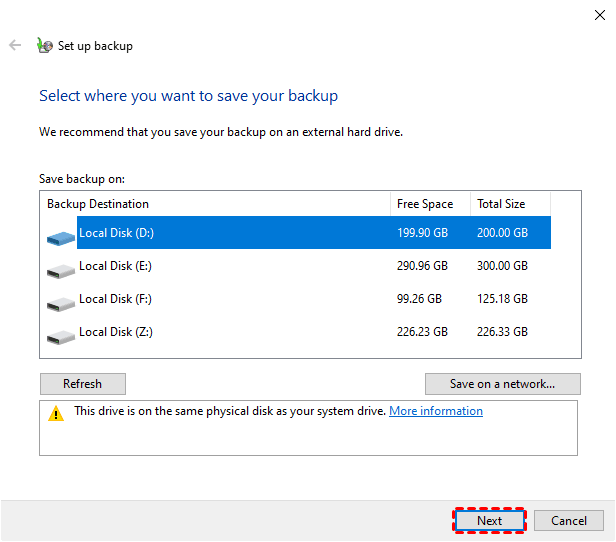The image size is (616, 542).
Task: Click the back arrow icon
Action: [15, 45]
